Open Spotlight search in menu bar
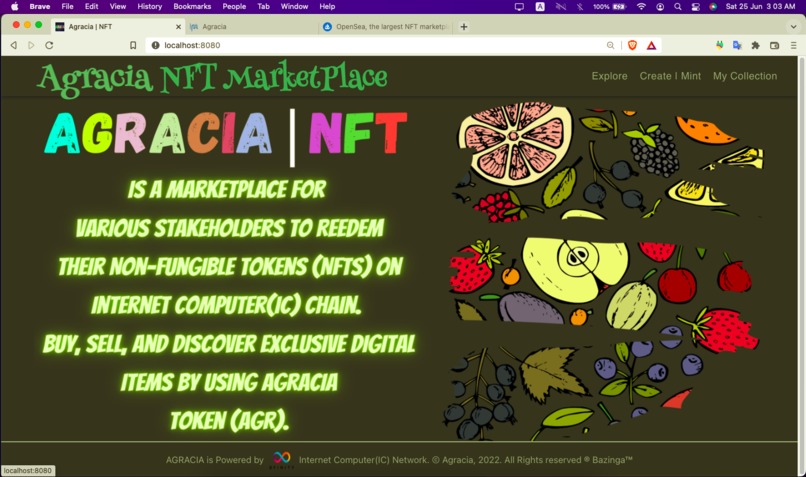The image size is (806, 477). click(678, 7)
